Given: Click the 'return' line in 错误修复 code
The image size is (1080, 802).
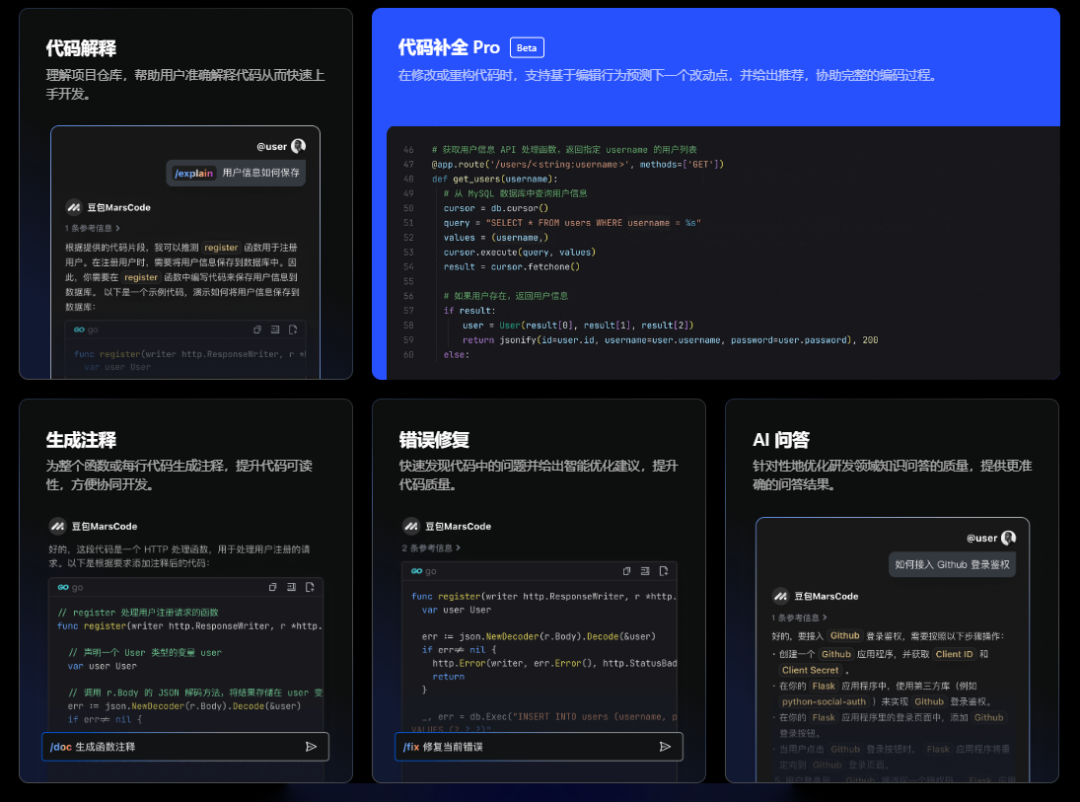Looking at the screenshot, I should [448, 677].
